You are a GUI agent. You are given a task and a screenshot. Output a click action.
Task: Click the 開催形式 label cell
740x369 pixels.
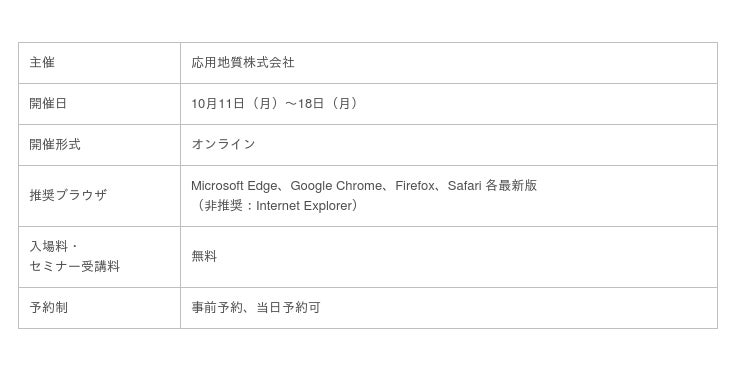99,145
